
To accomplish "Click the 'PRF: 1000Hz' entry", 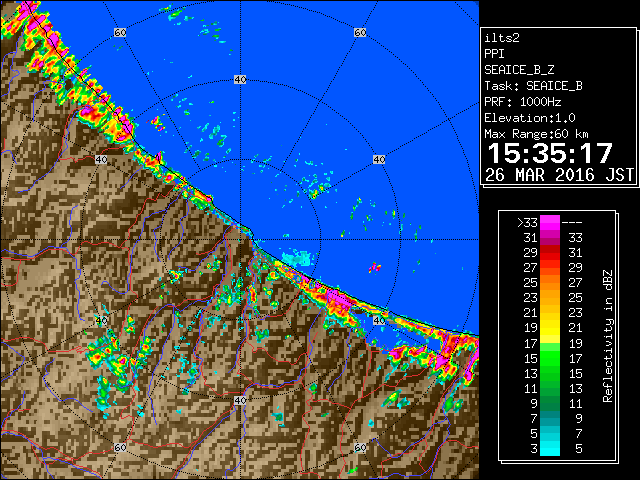I will click(x=522, y=102).
